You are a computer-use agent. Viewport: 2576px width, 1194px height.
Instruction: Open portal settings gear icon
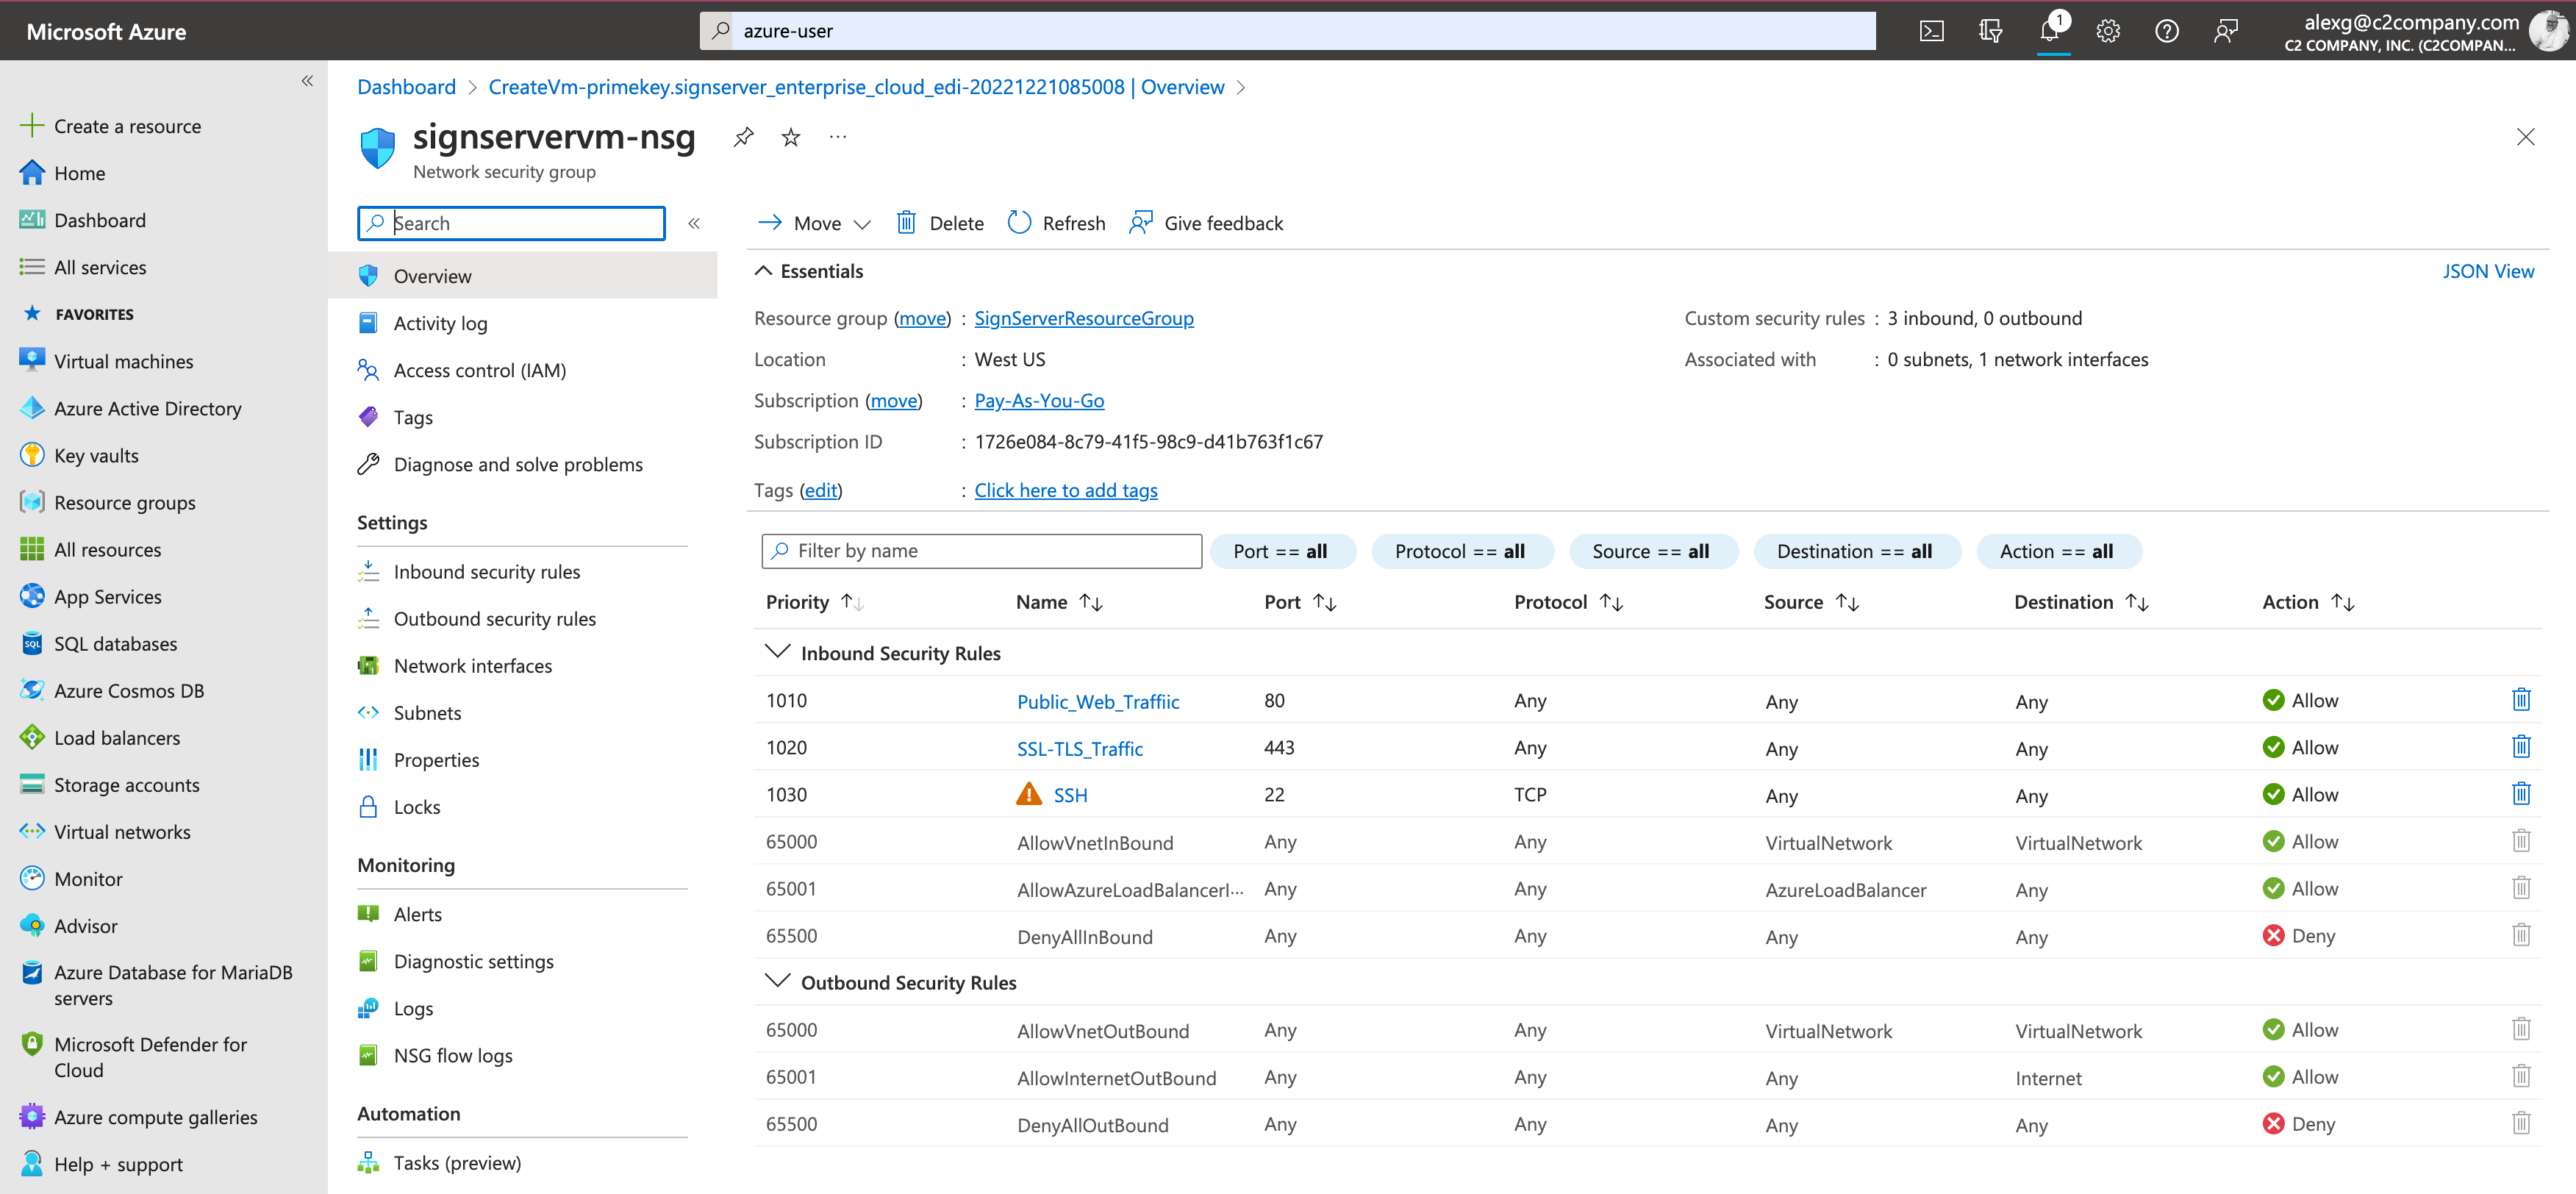[x=2108, y=31]
